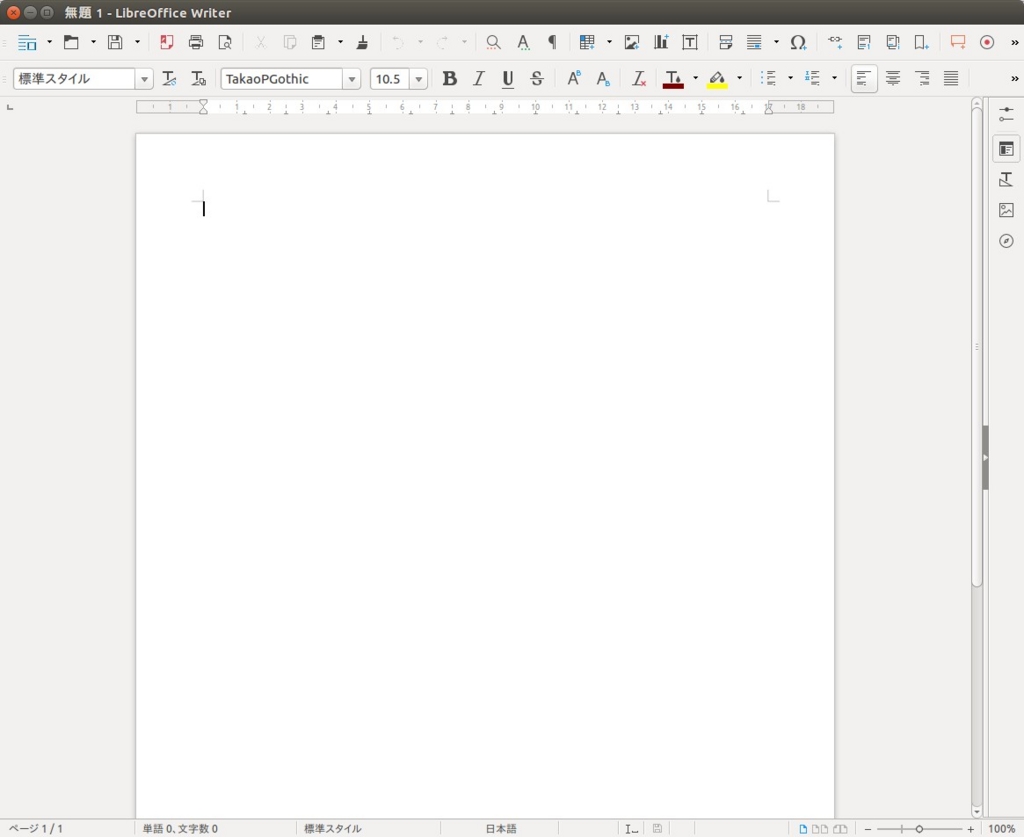
Task: Open sidebar Gallery tab
Action: (1006, 210)
